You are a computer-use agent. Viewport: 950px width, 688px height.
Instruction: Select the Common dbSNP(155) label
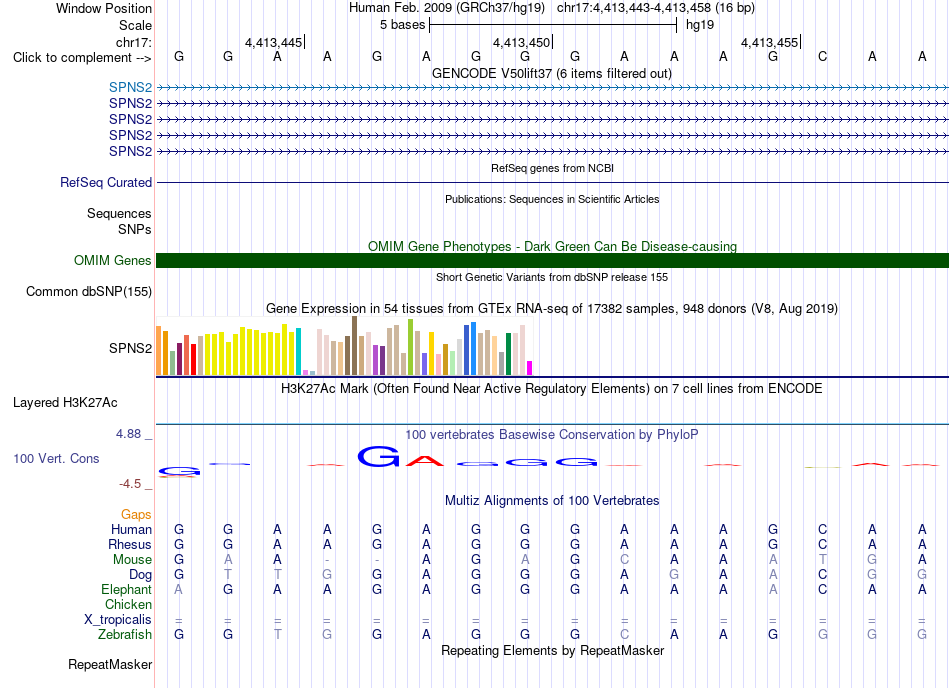coord(89,291)
